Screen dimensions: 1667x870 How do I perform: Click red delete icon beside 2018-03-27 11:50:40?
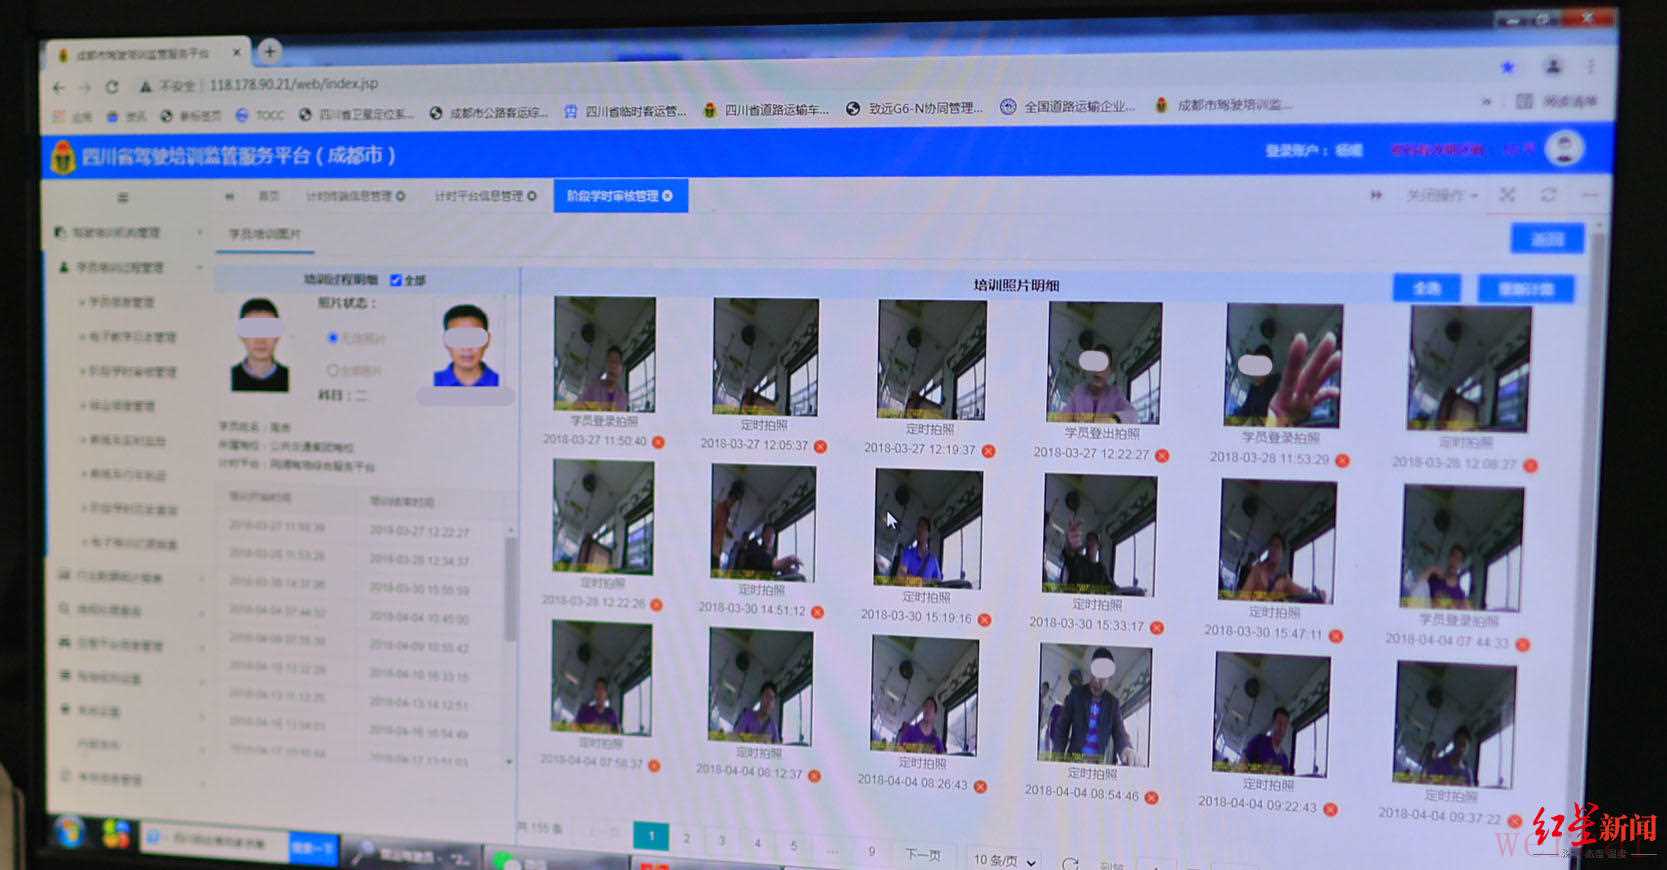pos(658,442)
